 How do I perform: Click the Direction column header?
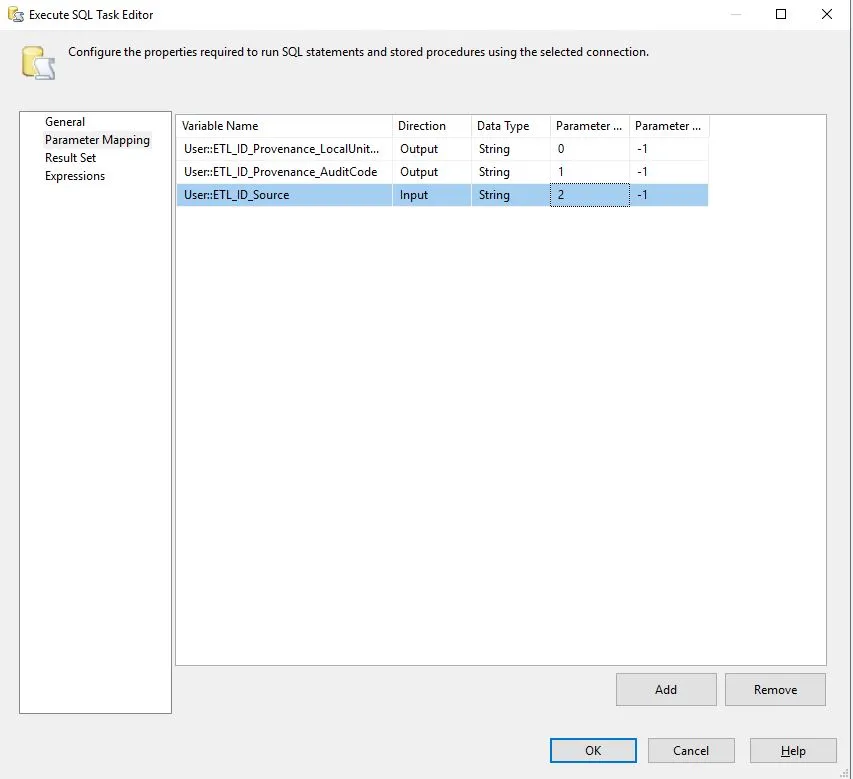(x=431, y=126)
